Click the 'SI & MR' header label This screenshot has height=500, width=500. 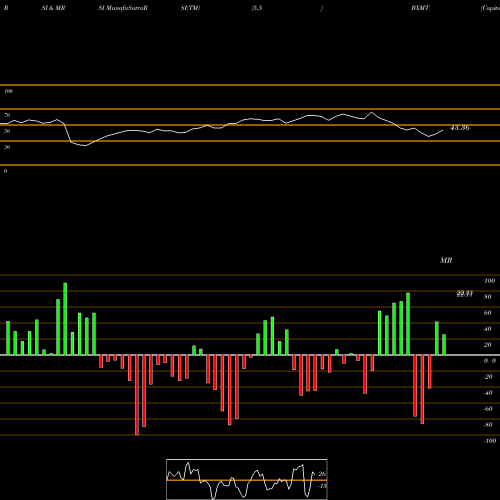(53, 8)
